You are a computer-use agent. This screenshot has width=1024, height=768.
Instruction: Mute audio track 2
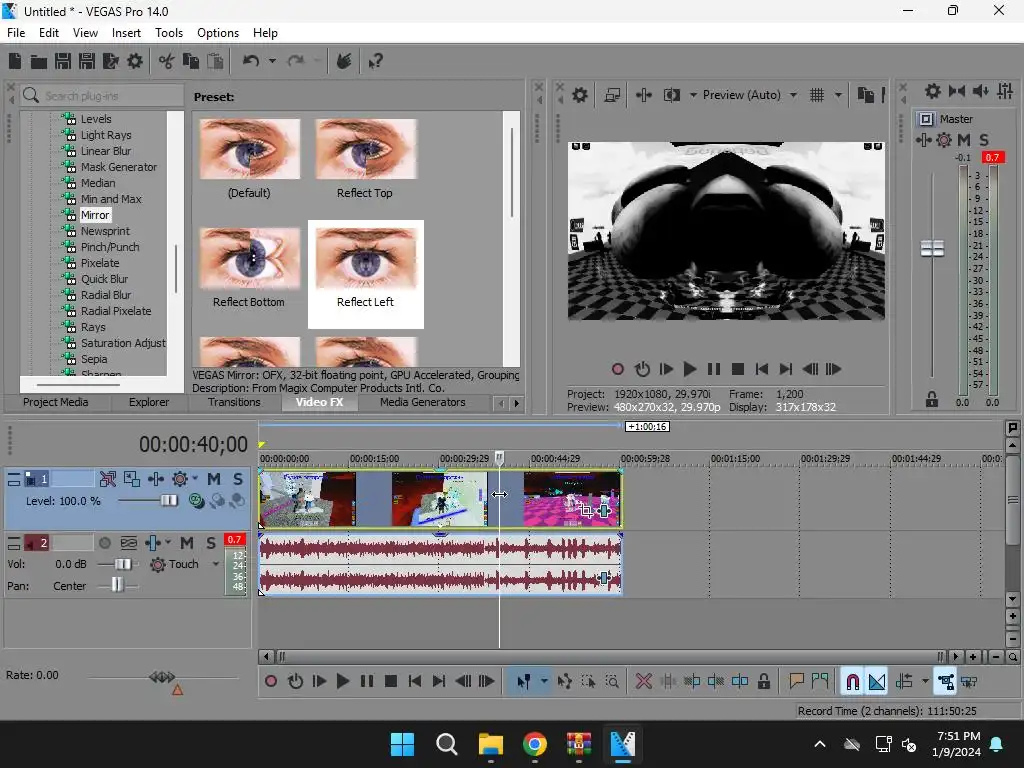[x=187, y=543]
